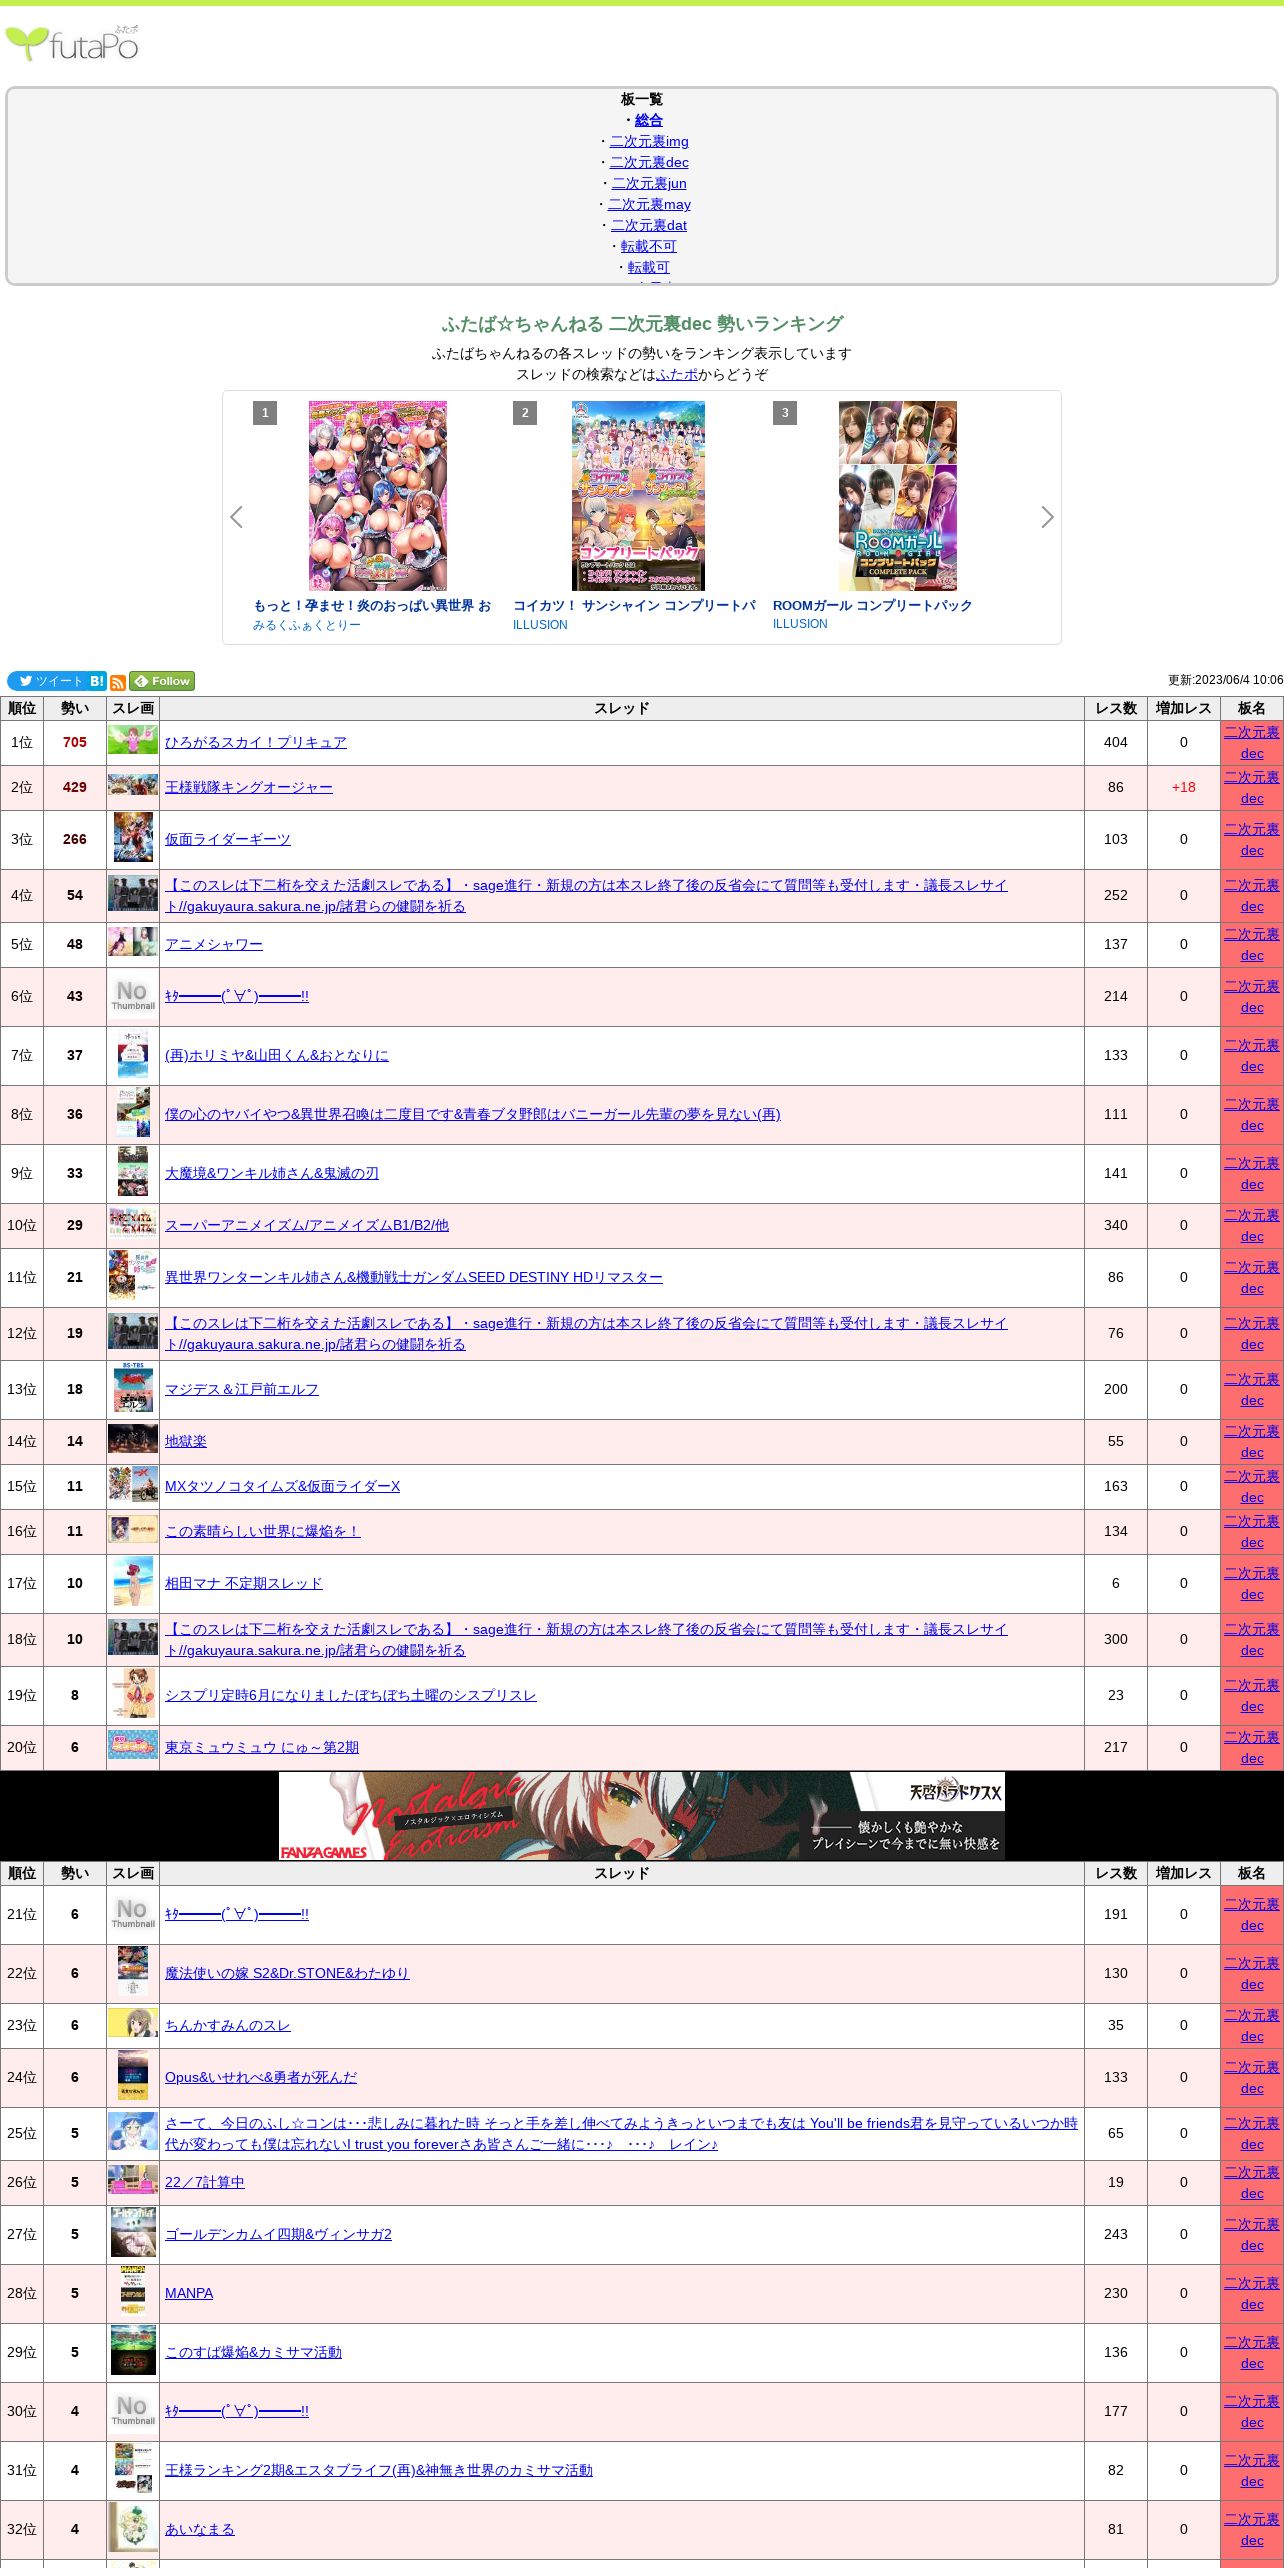Click thumbnail of 仮面ライダーギーツ thread

coord(133,837)
